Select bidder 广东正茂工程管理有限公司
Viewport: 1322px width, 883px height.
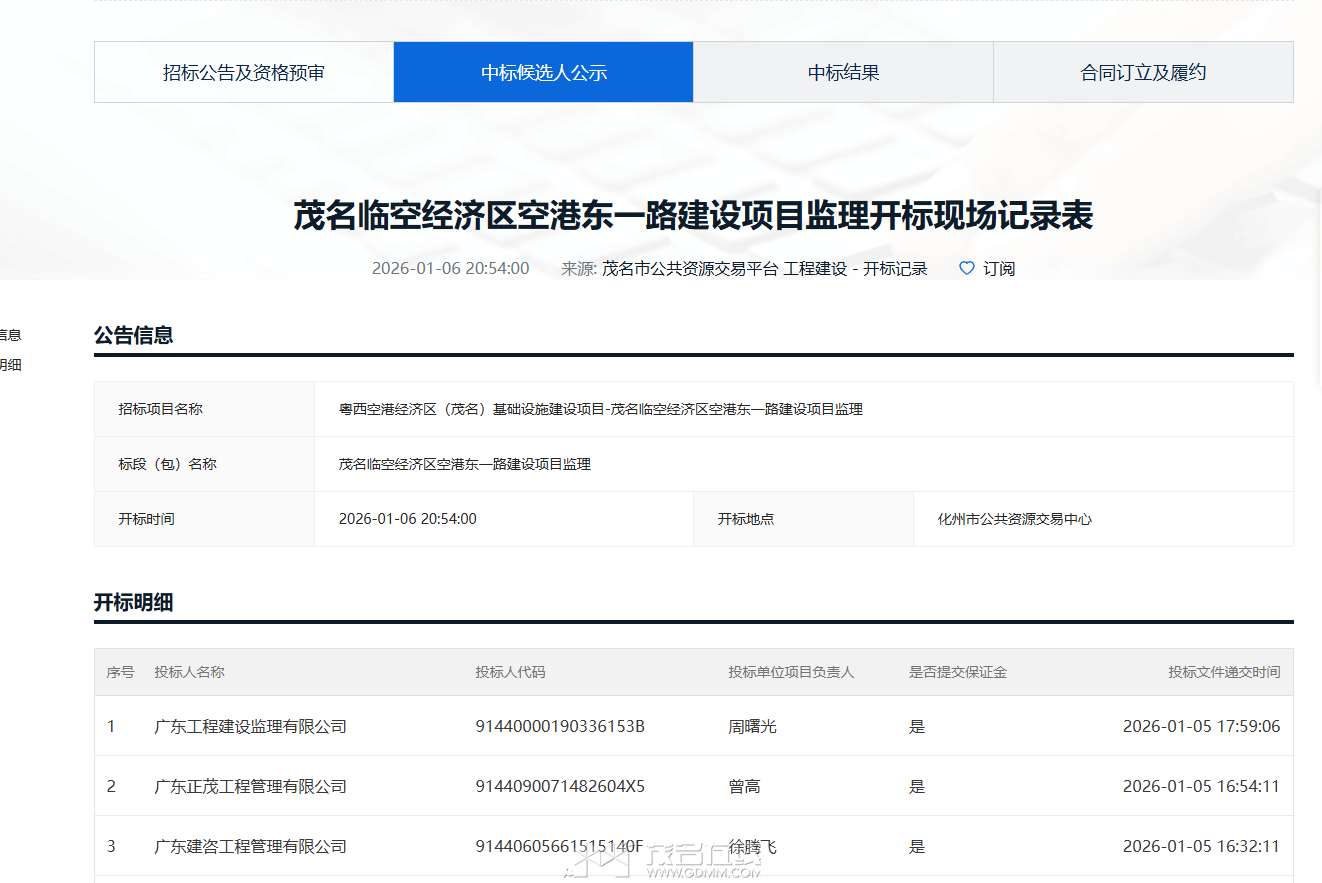coord(250,786)
